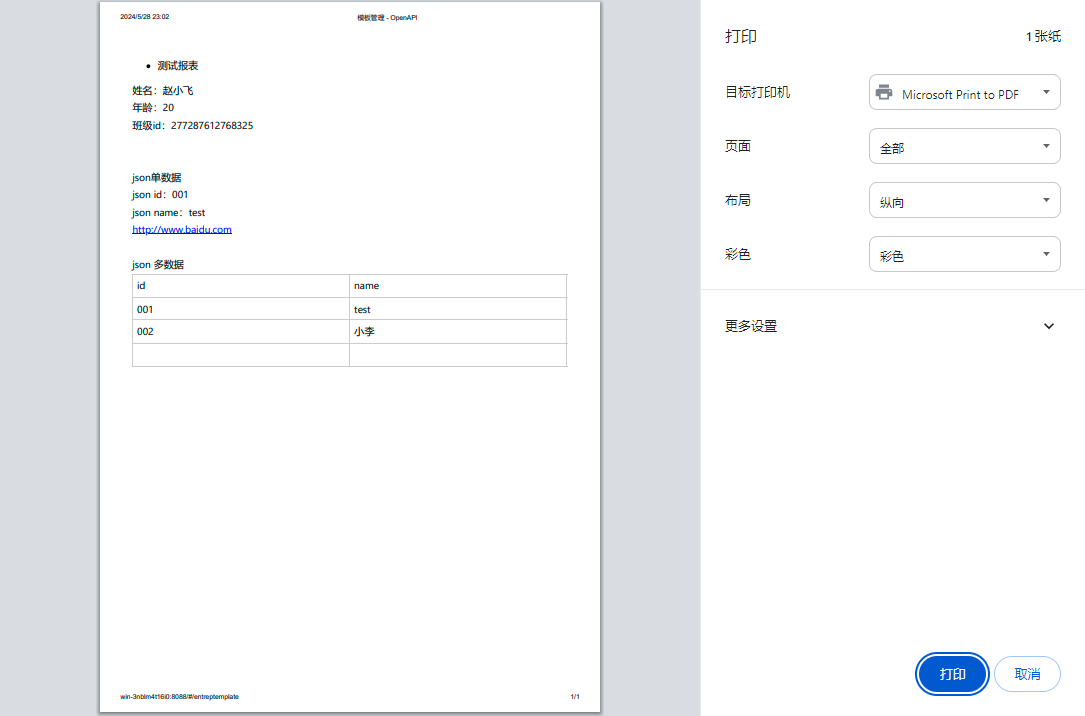Click the footer URL text at page bottom
This screenshot has height=716, width=1085.
[x=180, y=696]
